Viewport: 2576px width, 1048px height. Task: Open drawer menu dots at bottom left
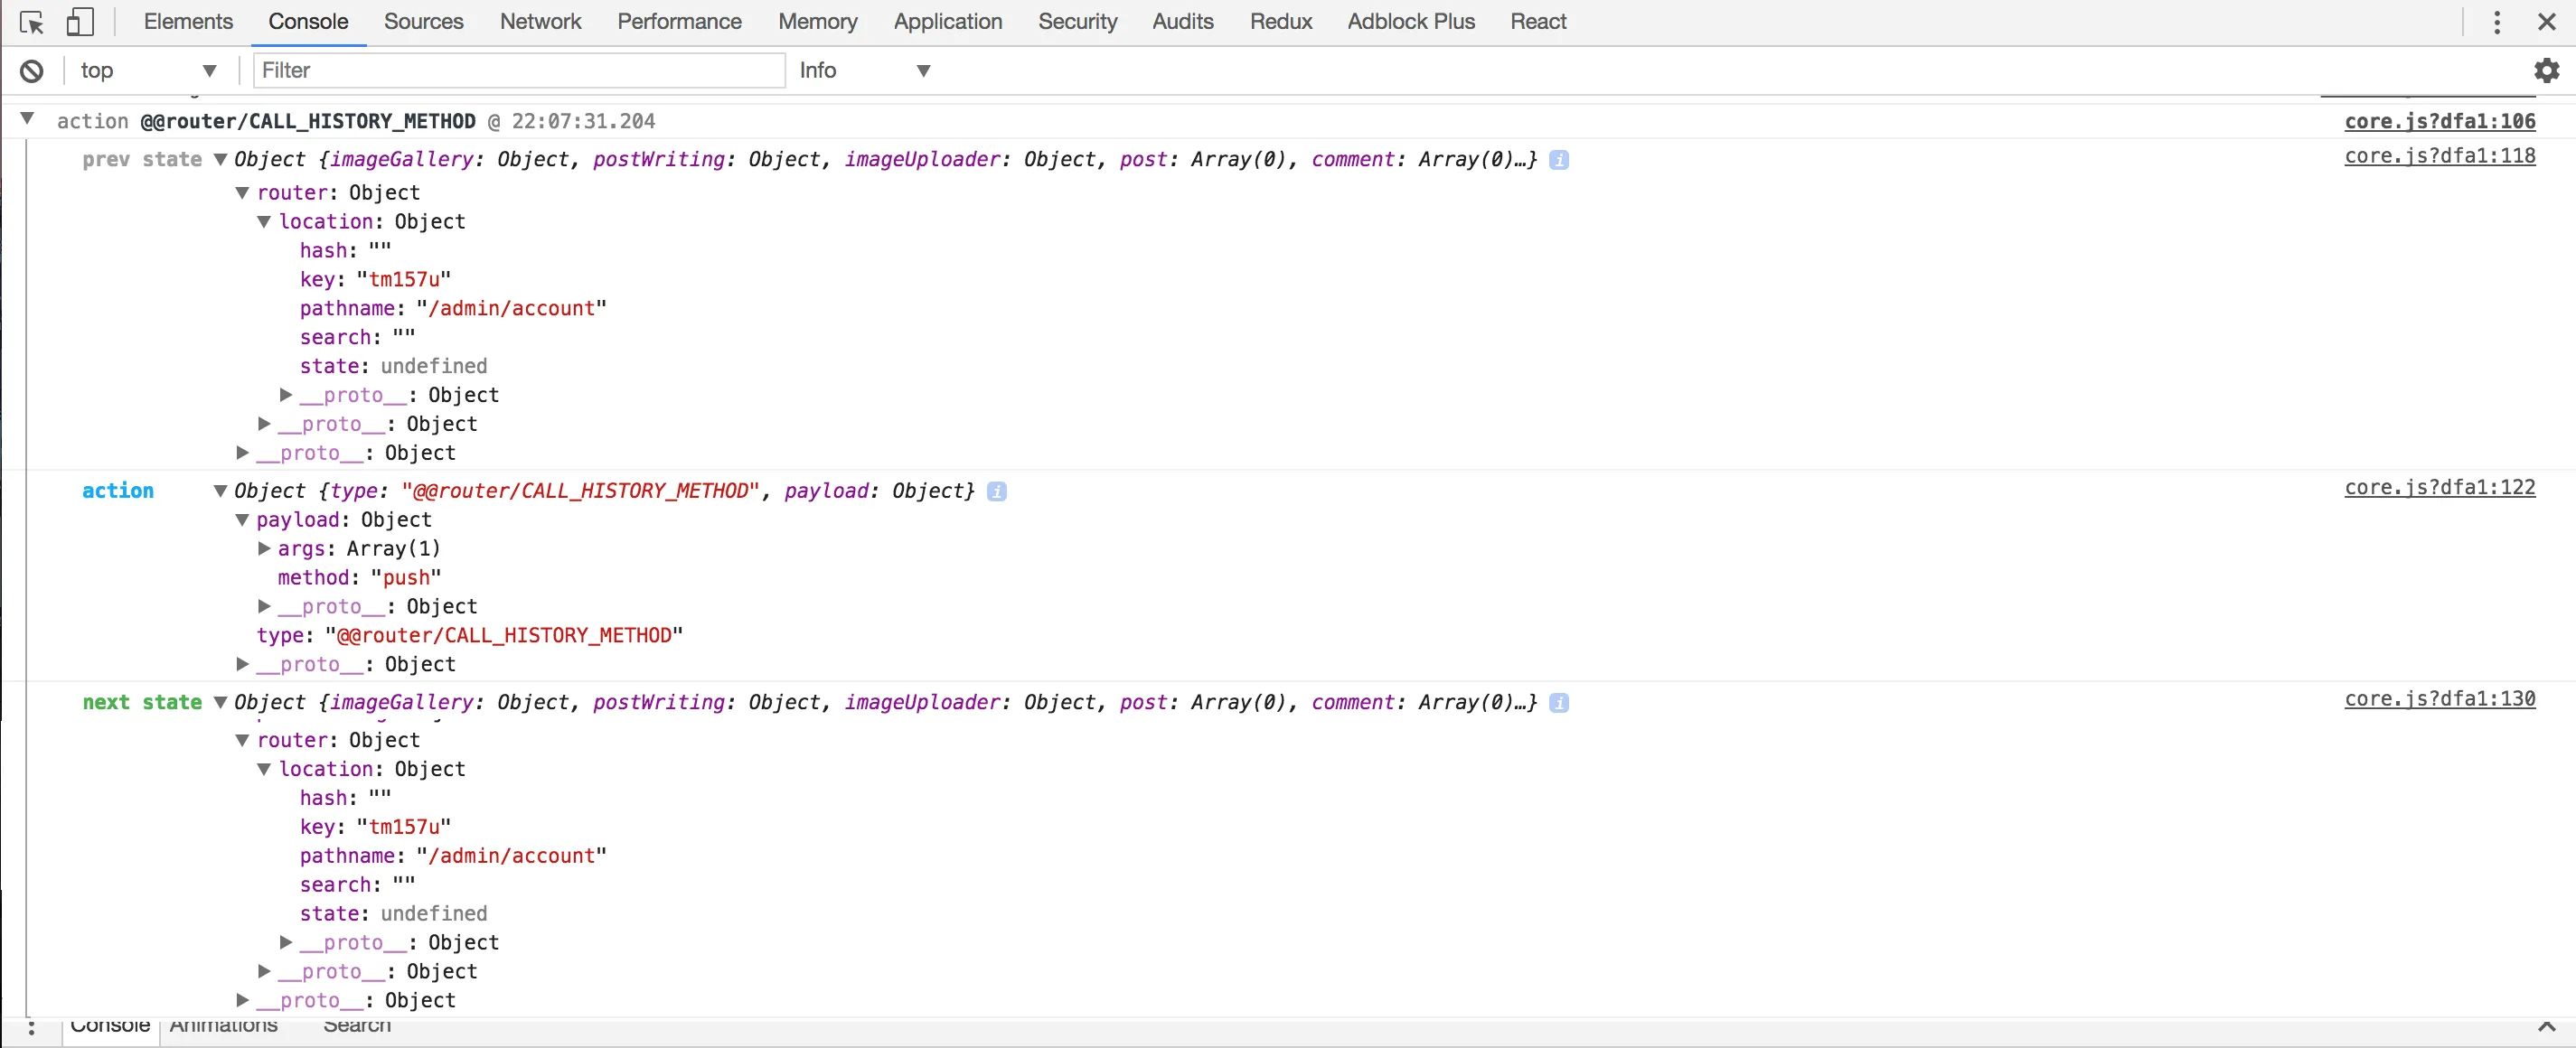pyautogui.click(x=32, y=1027)
